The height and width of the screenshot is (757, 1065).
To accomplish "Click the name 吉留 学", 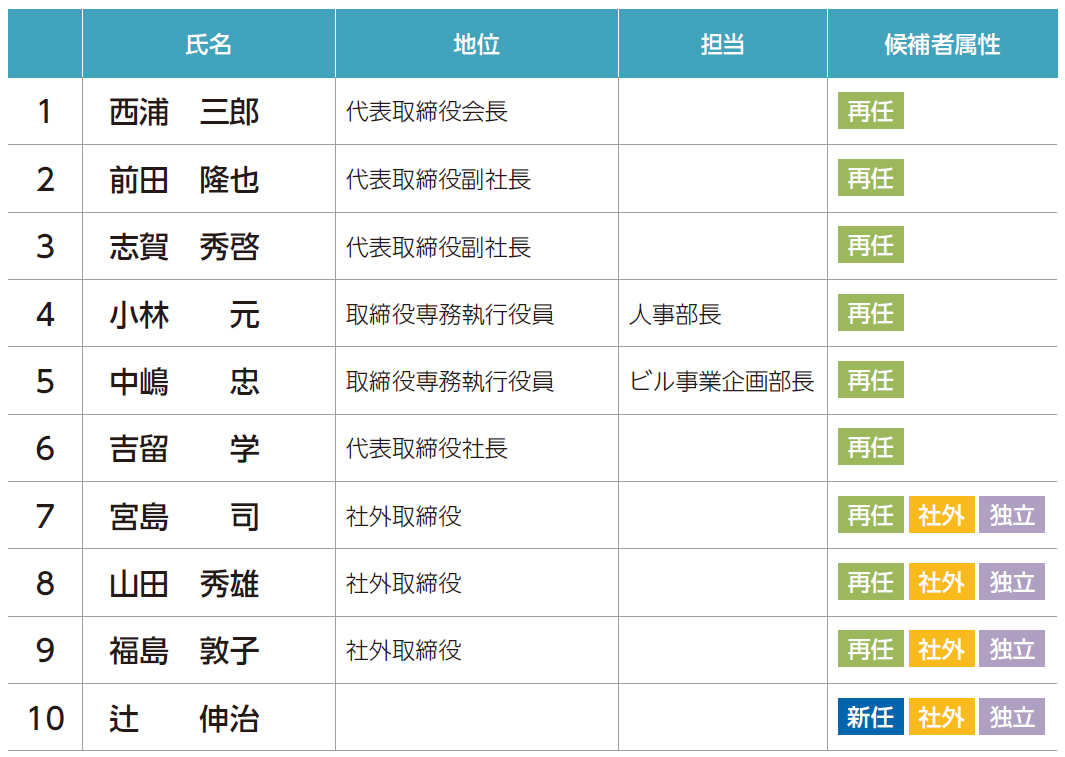I will click(184, 448).
